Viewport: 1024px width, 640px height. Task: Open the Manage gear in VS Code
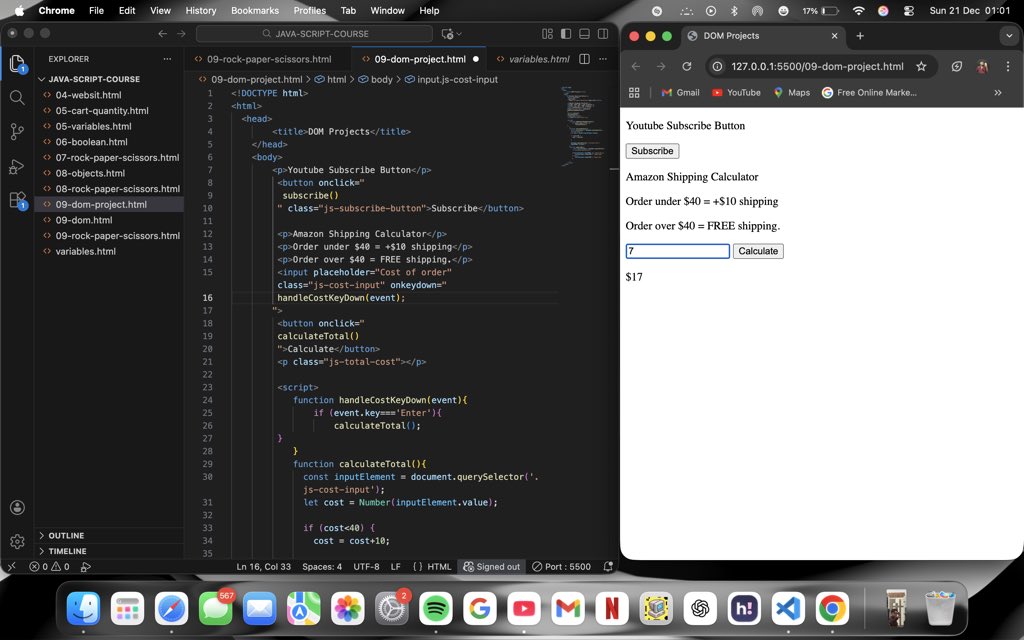[x=18, y=541]
